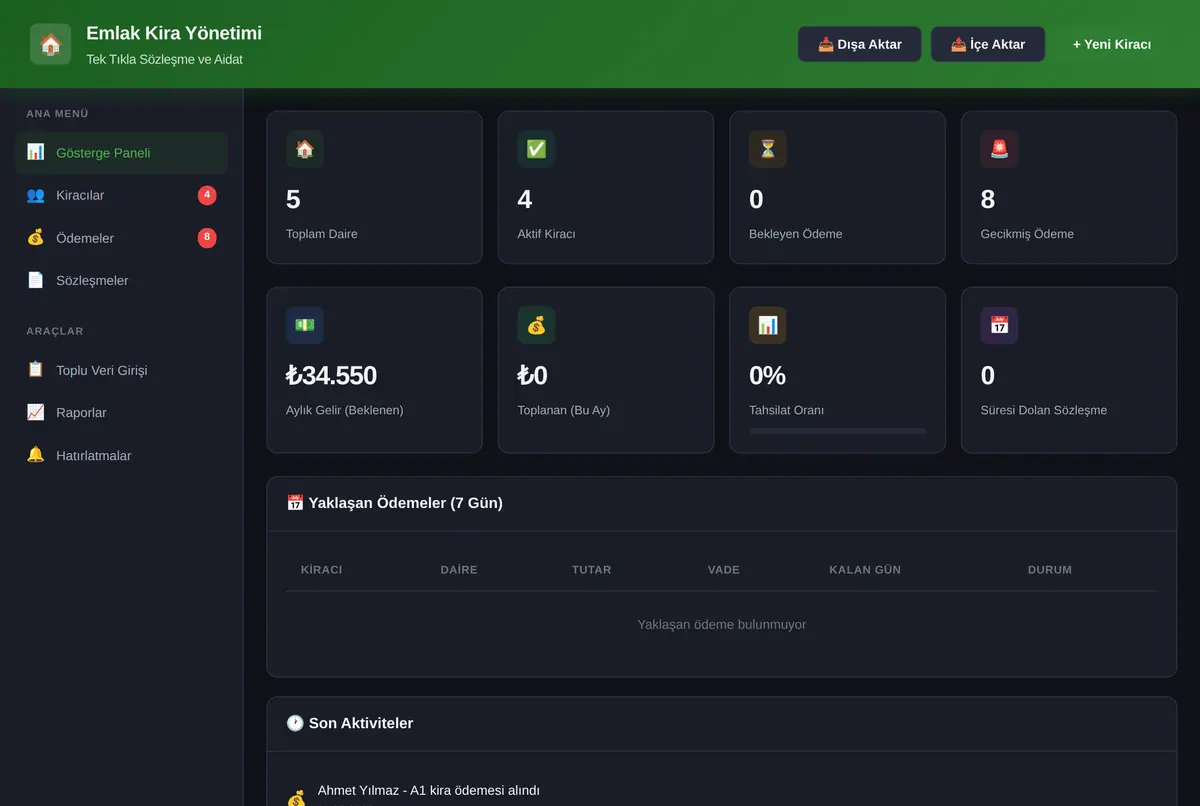Viewport: 1200px width, 806px height.
Task: Click the hourglass icon on Bekleyen Ödeme card
Action: 768,149
